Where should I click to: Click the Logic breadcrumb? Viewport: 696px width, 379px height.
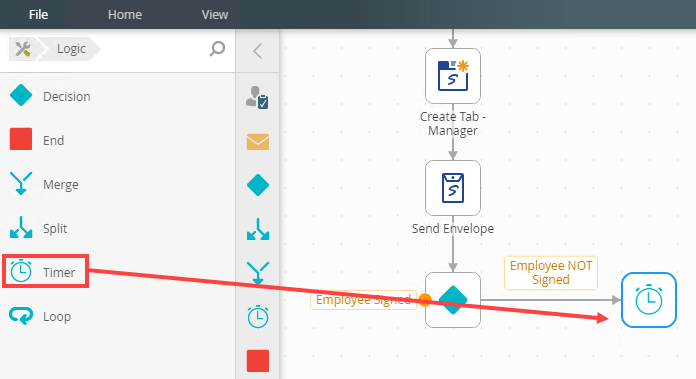pyautogui.click(x=71, y=49)
